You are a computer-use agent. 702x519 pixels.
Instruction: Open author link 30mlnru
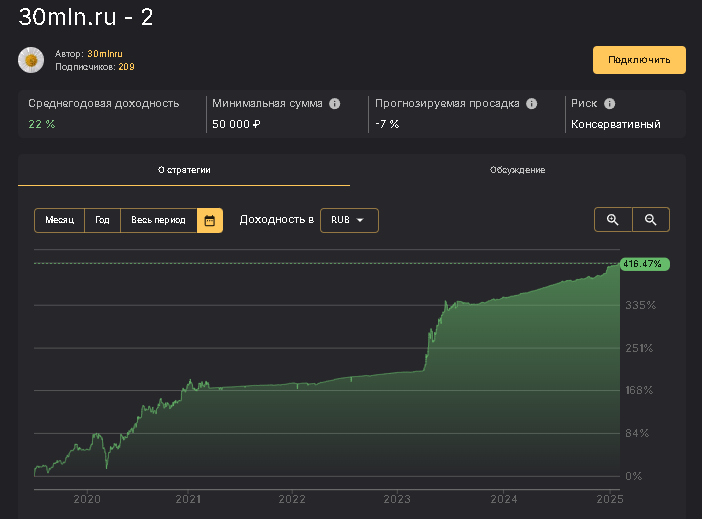coord(105,53)
